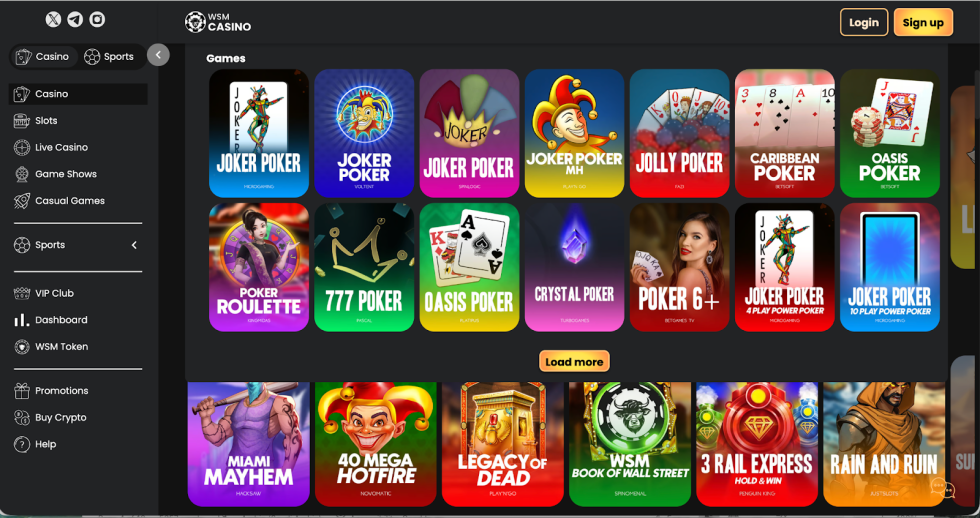Select the Casino toggle tab
The height and width of the screenshot is (518, 980).
pos(42,57)
